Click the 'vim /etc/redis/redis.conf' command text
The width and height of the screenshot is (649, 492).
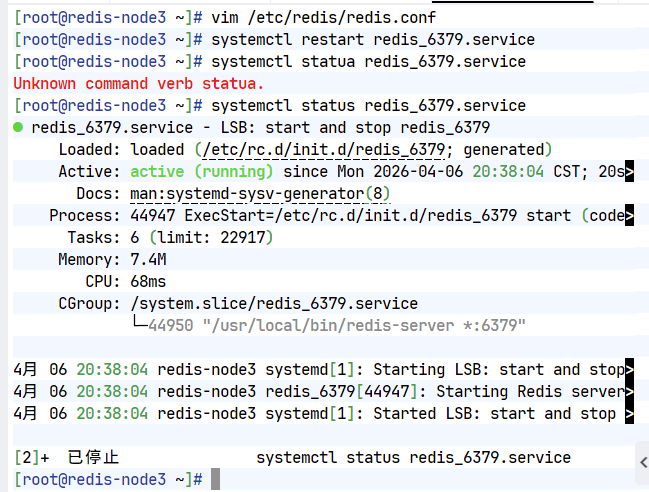(x=323, y=17)
